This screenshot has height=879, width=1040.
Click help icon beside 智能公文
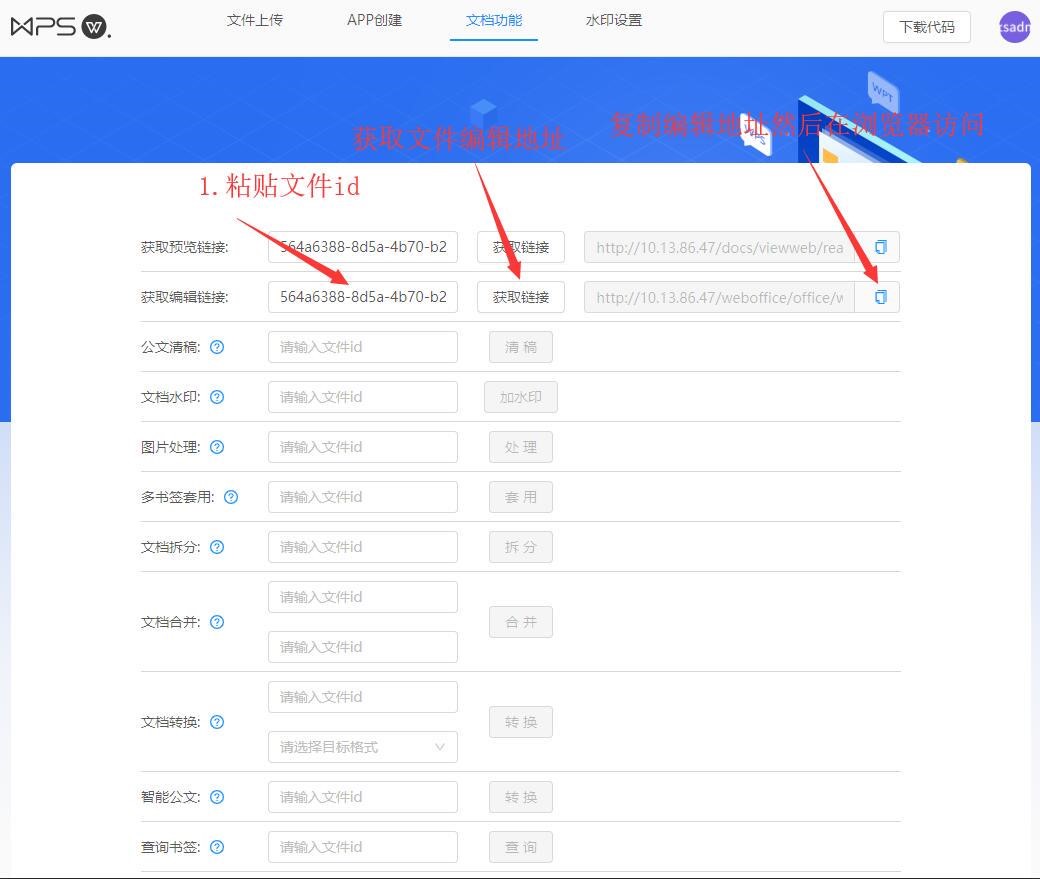[217, 797]
